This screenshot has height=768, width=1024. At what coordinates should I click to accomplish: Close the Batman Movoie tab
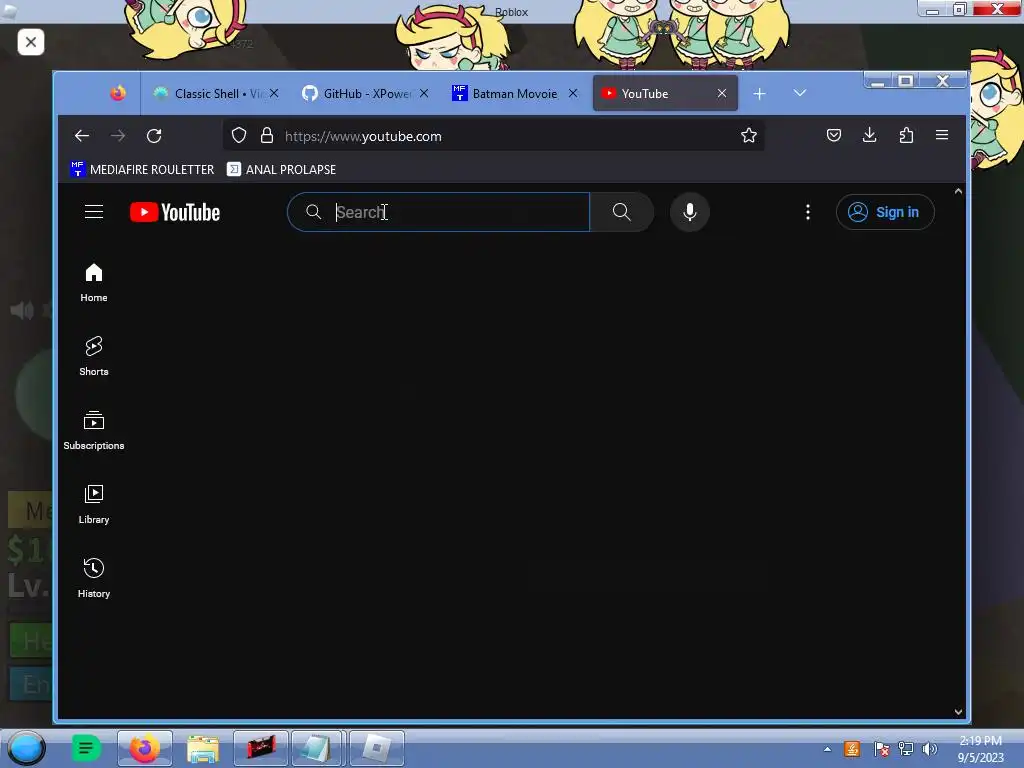[573, 93]
